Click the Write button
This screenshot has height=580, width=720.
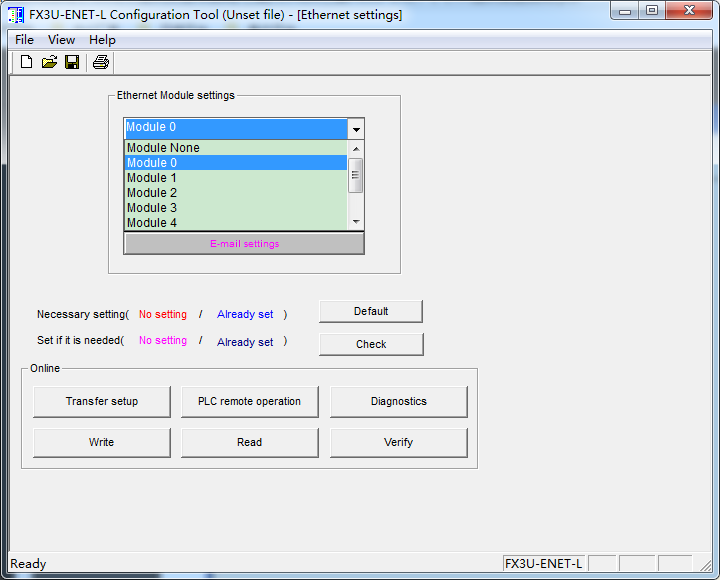click(102, 442)
